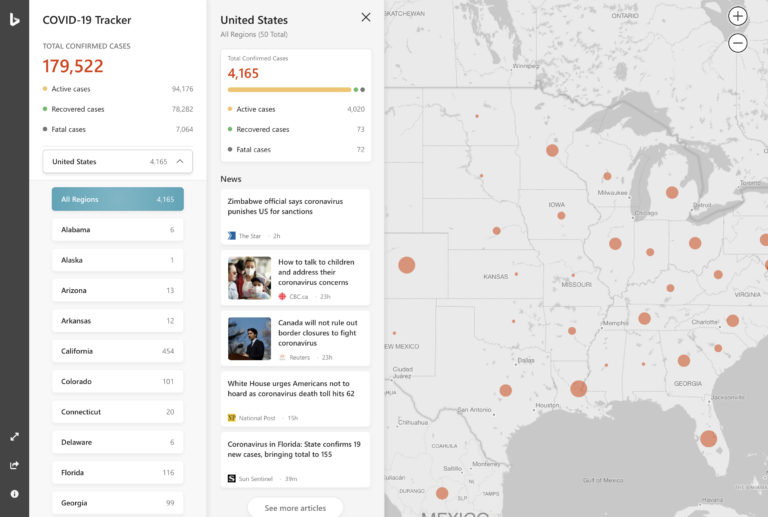Viewport: 768px width, 517px height.
Task: Select California from the region list
Action: pyautogui.click(x=117, y=351)
